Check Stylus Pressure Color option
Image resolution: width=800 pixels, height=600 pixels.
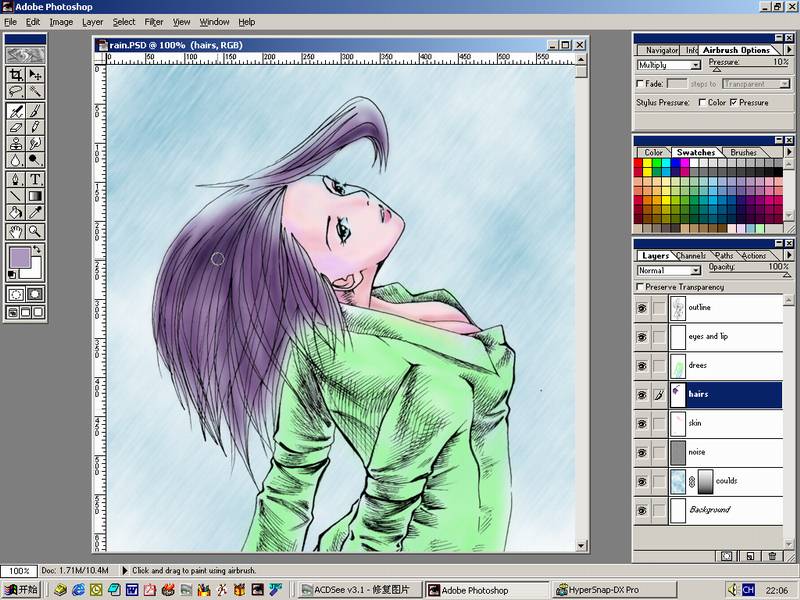point(703,103)
